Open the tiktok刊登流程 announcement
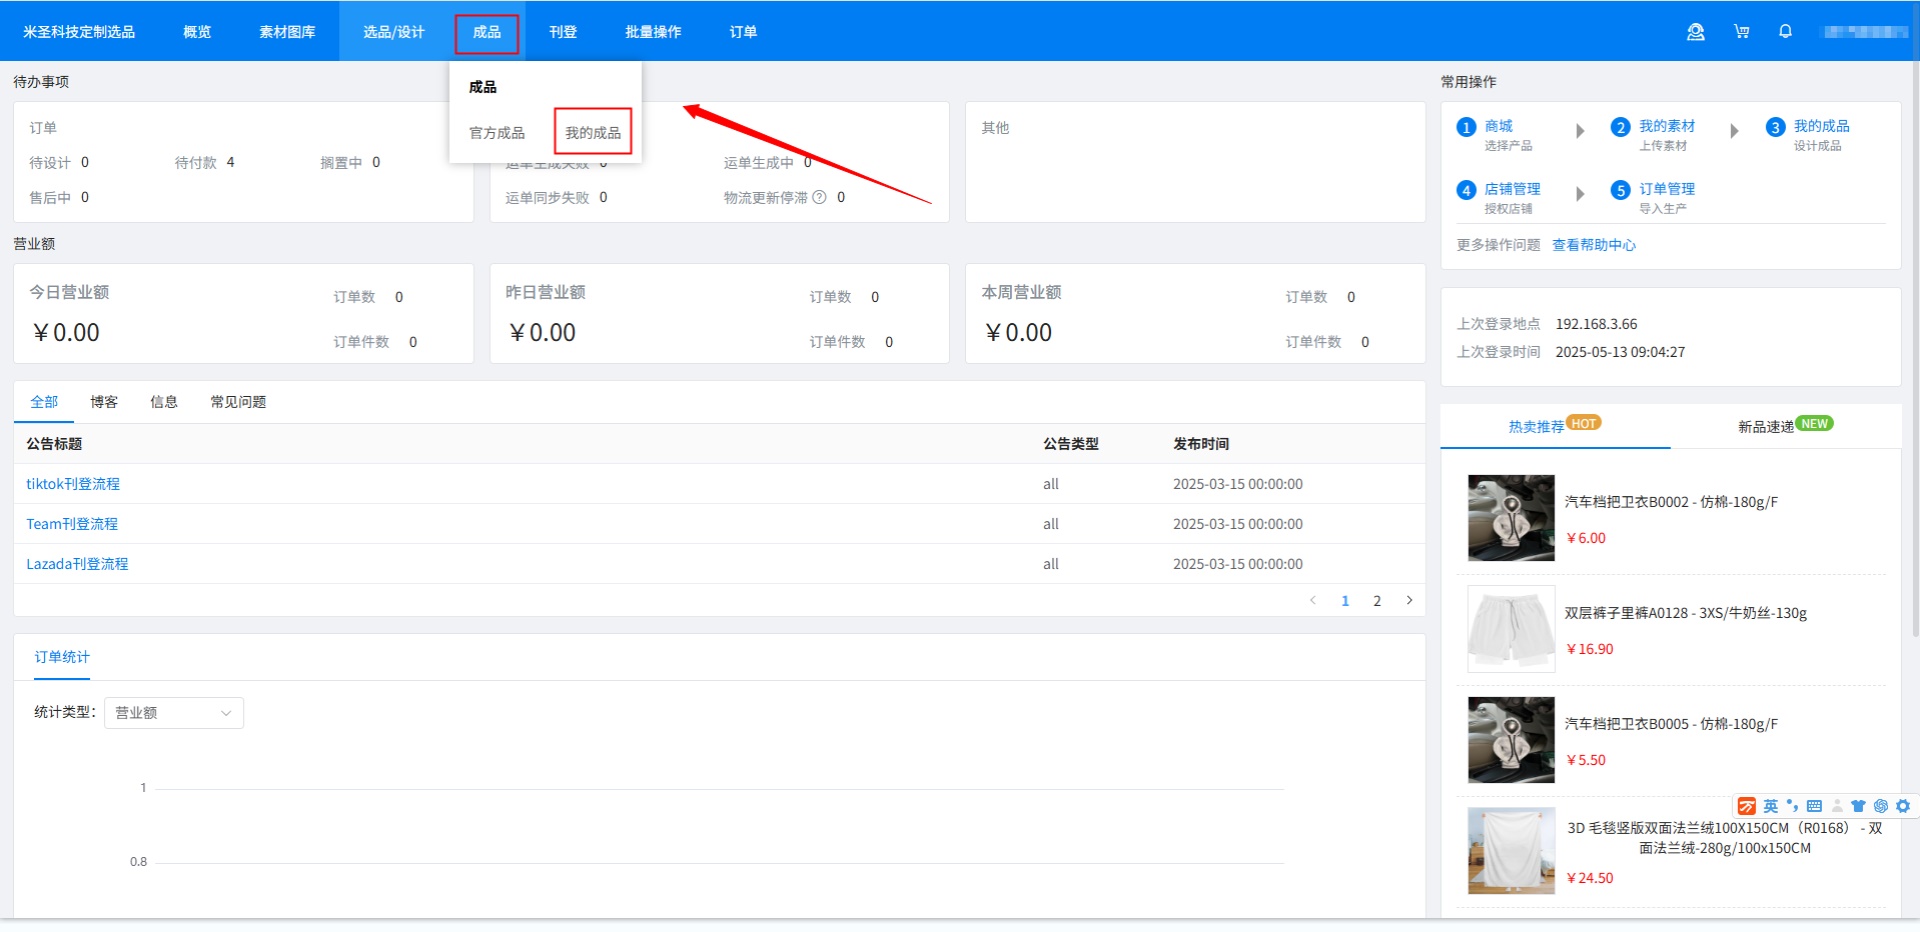The width and height of the screenshot is (1920, 932). pyautogui.click(x=73, y=484)
